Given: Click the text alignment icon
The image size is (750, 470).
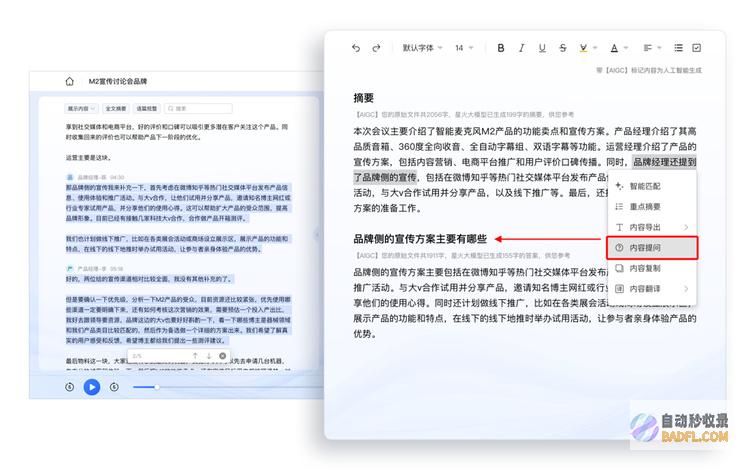Looking at the screenshot, I should pos(648,48).
